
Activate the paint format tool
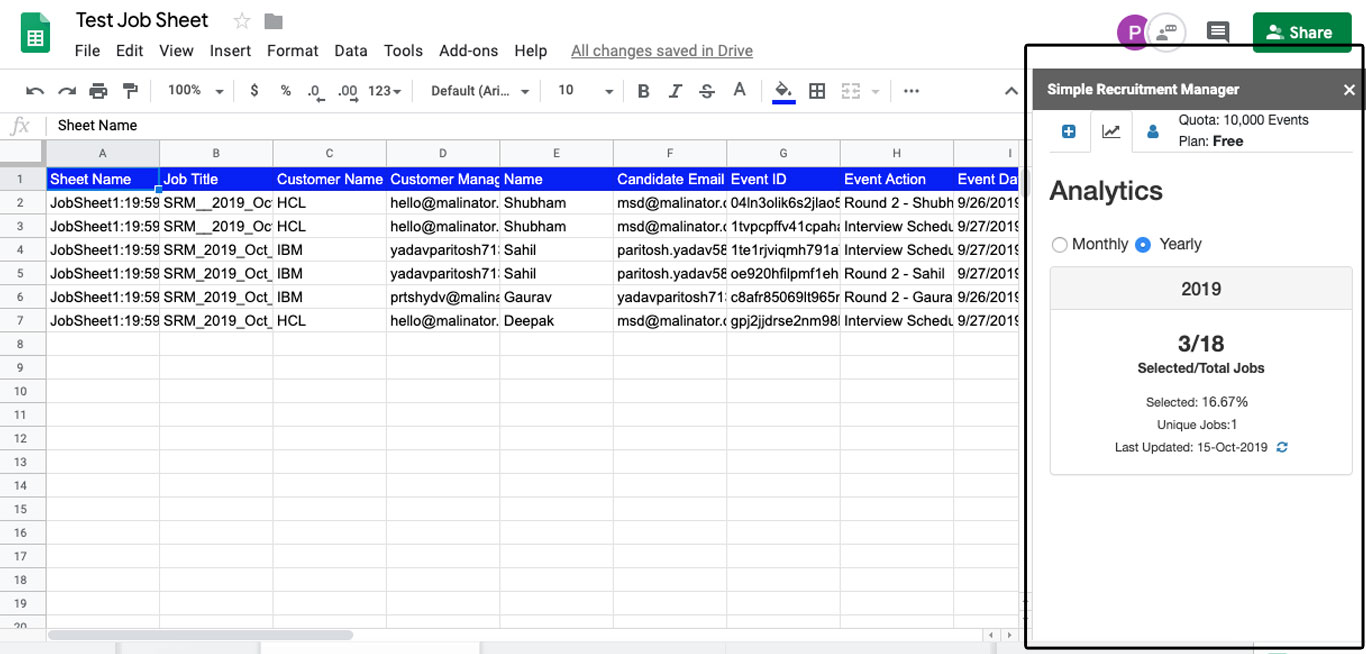click(130, 91)
